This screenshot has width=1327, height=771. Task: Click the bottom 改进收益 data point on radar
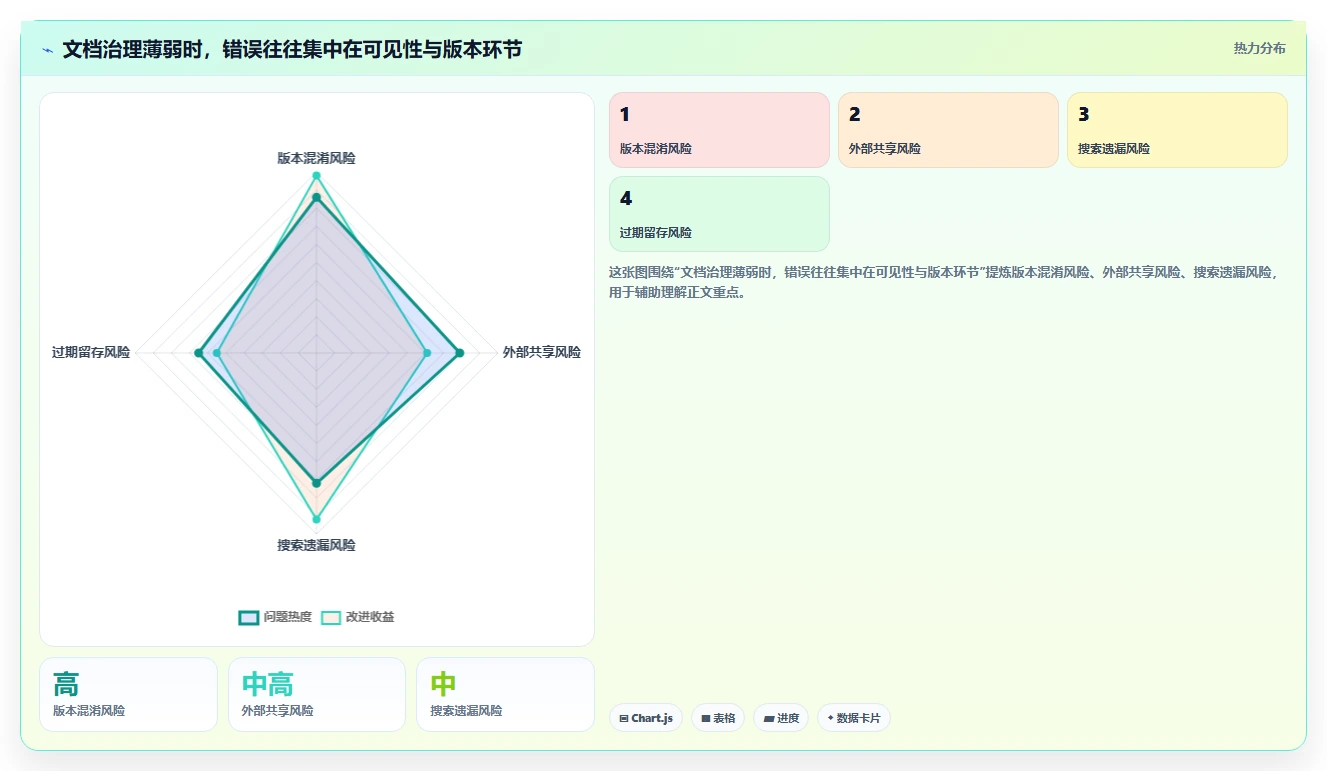(x=316, y=519)
